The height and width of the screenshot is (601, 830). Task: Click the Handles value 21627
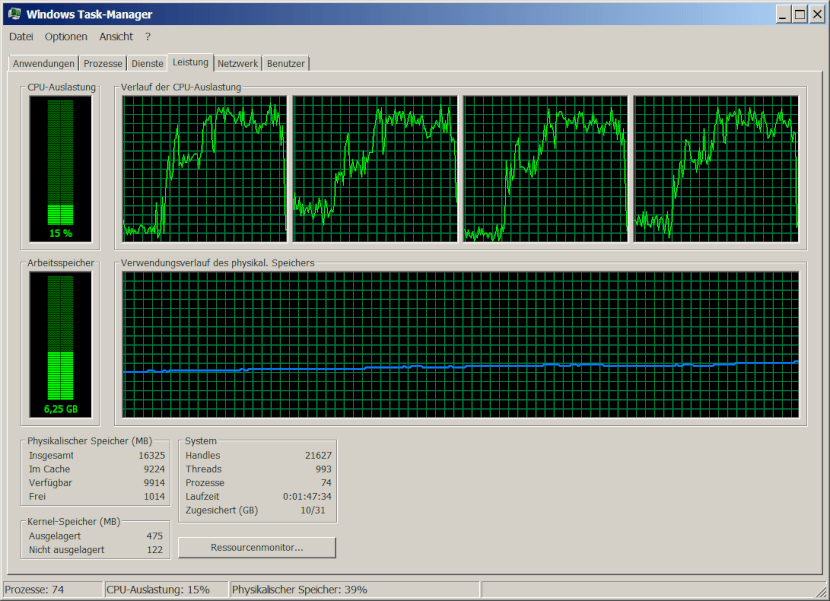click(x=318, y=455)
